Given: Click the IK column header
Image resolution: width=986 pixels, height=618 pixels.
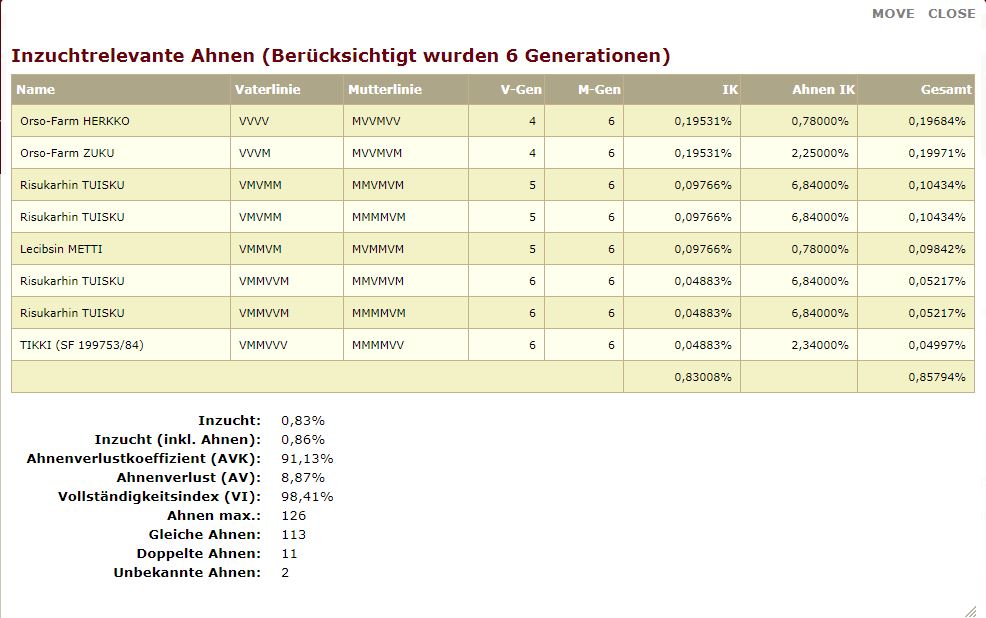Looking at the screenshot, I should [730, 89].
